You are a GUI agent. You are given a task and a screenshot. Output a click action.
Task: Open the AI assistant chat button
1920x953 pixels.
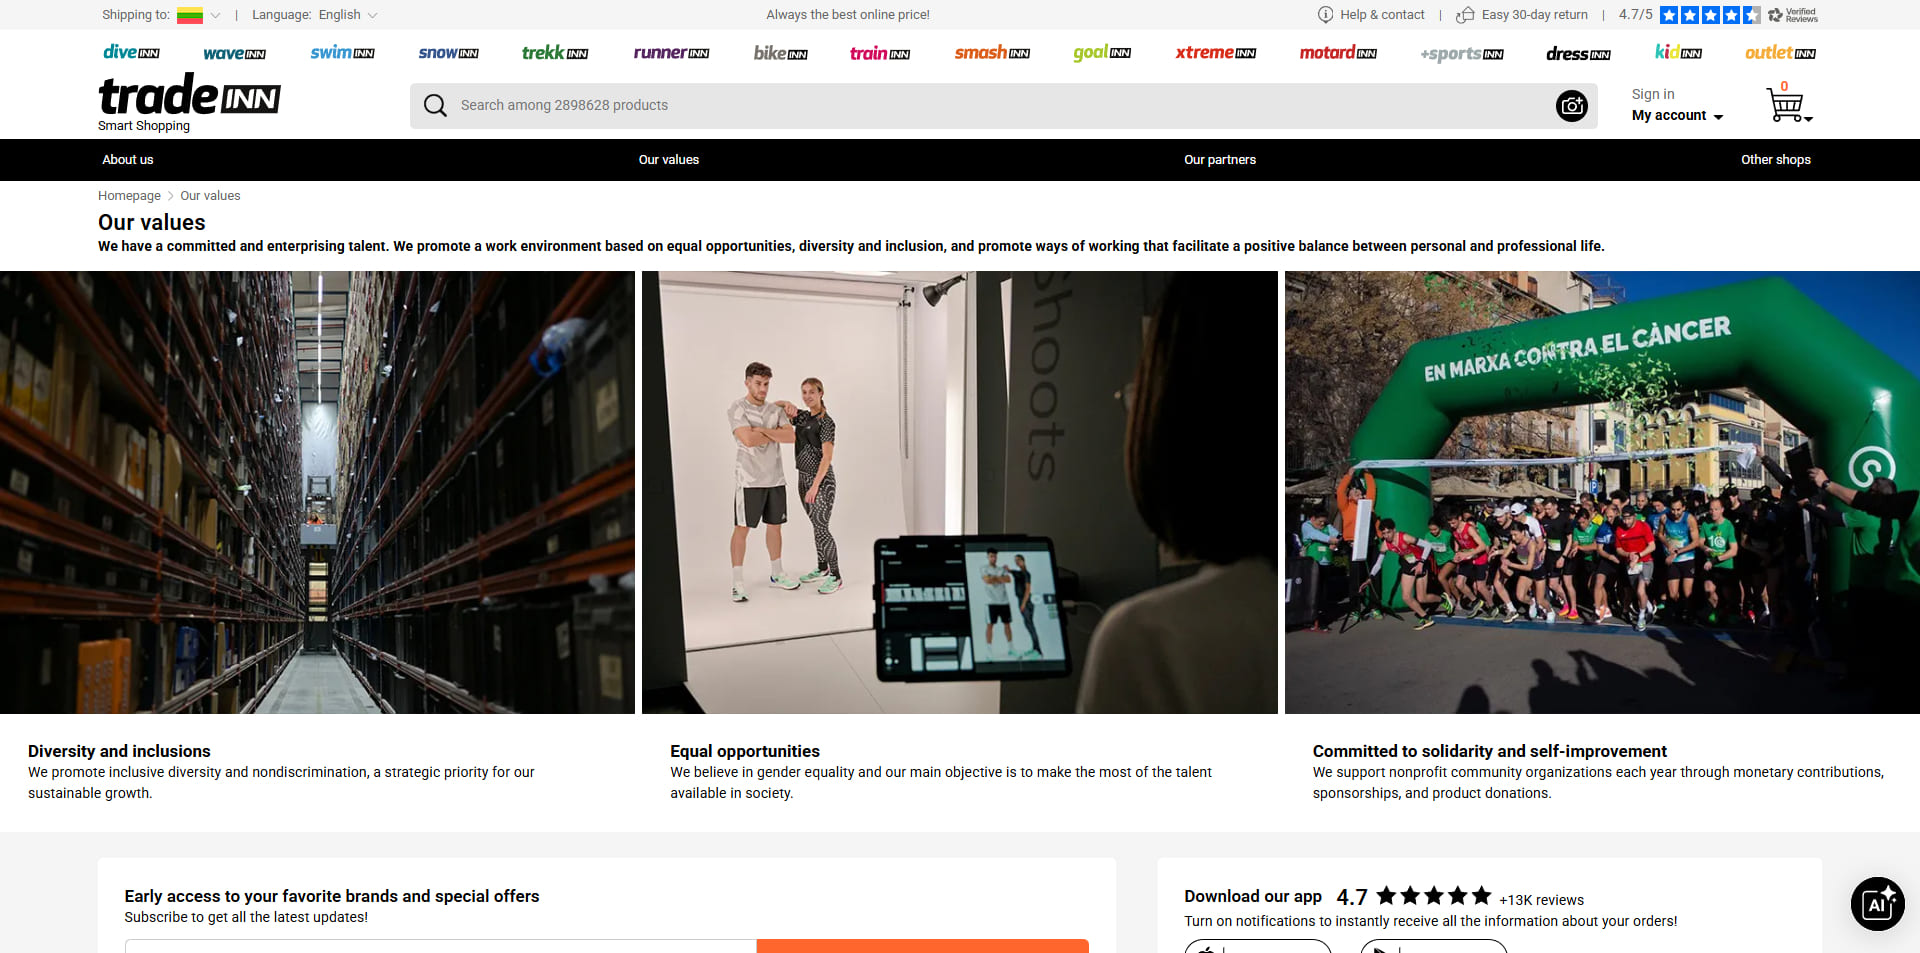click(1877, 904)
